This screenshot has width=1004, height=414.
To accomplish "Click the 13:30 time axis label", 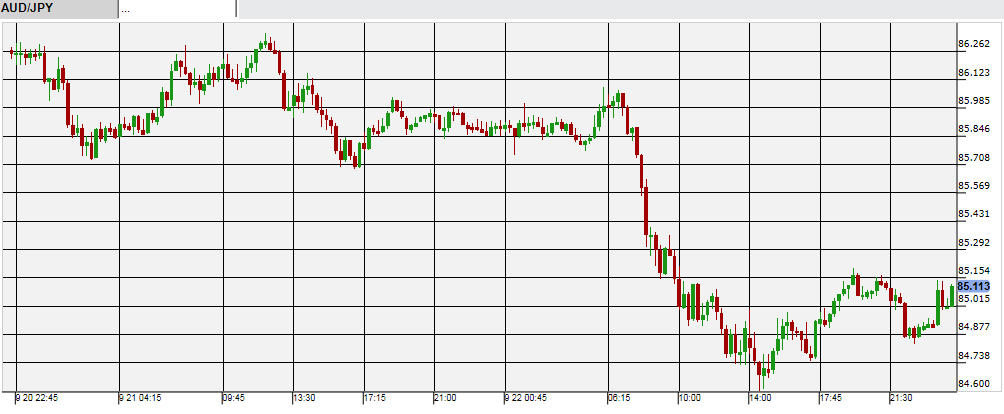I will [x=305, y=398].
